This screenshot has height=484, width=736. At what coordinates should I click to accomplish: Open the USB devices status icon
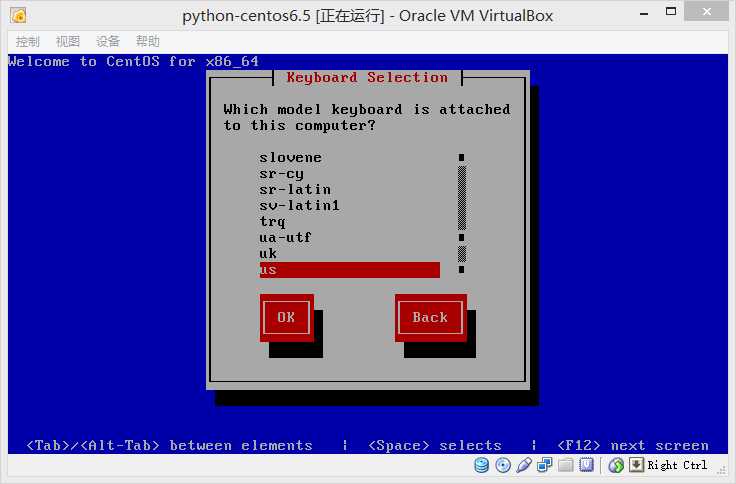[524, 465]
